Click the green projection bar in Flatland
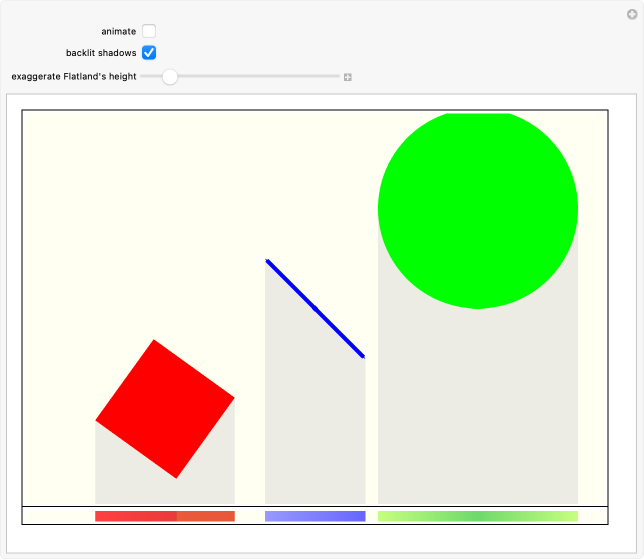This screenshot has height=560, width=644. pyautogui.click(x=478, y=516)
